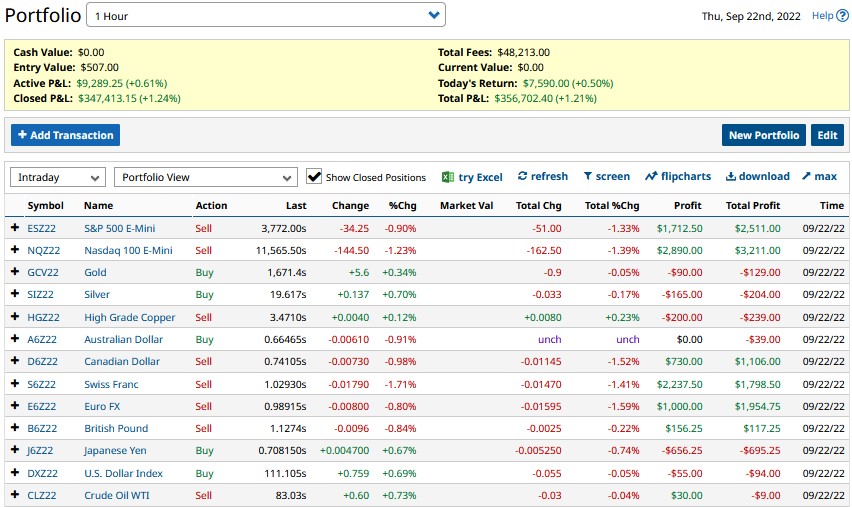Sort by the %Chg column header
This screenshot has height=507, width=852.
(403, 205)
